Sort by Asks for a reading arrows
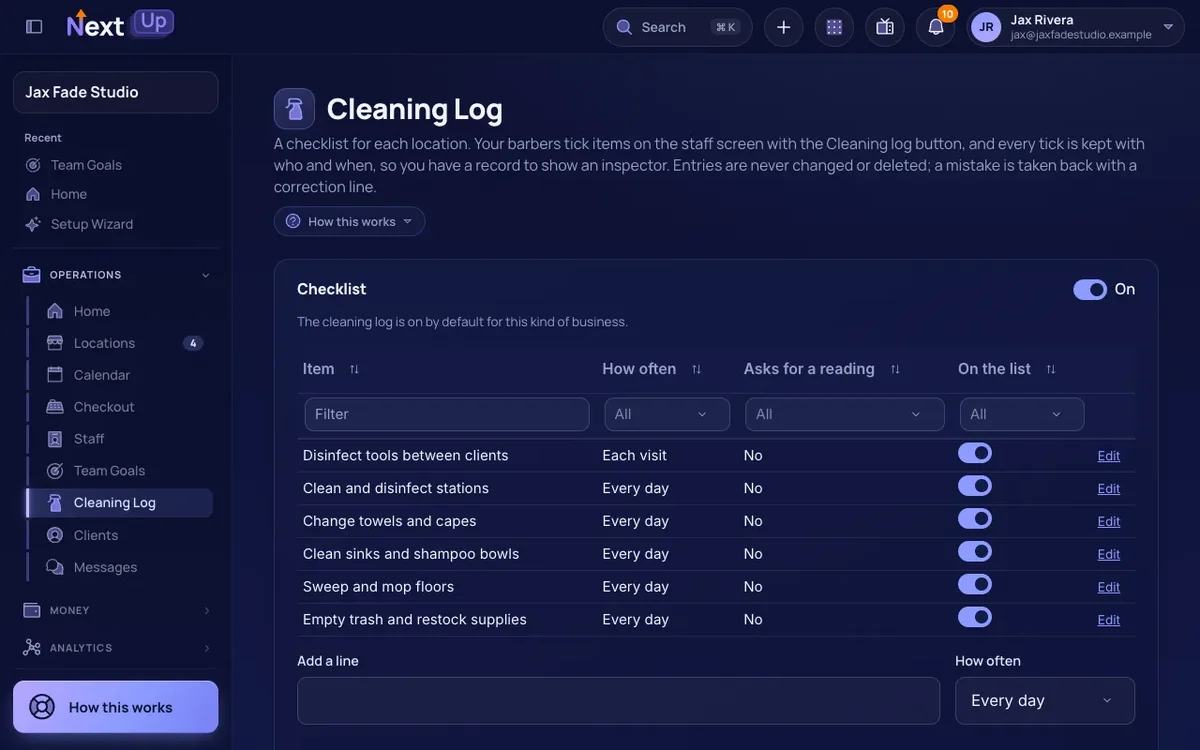Screen dimensions: 1200x750 coord(895,369)
